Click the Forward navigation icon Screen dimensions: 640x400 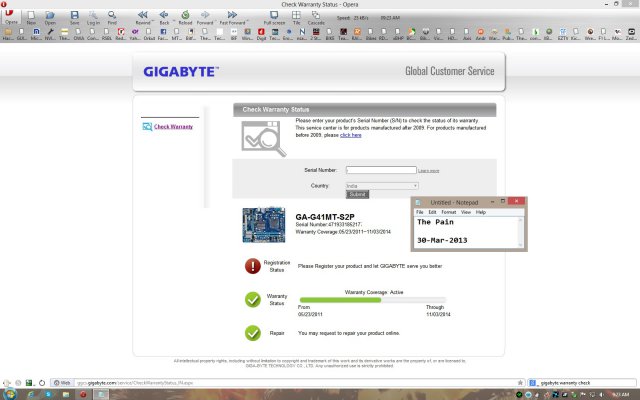205,17
